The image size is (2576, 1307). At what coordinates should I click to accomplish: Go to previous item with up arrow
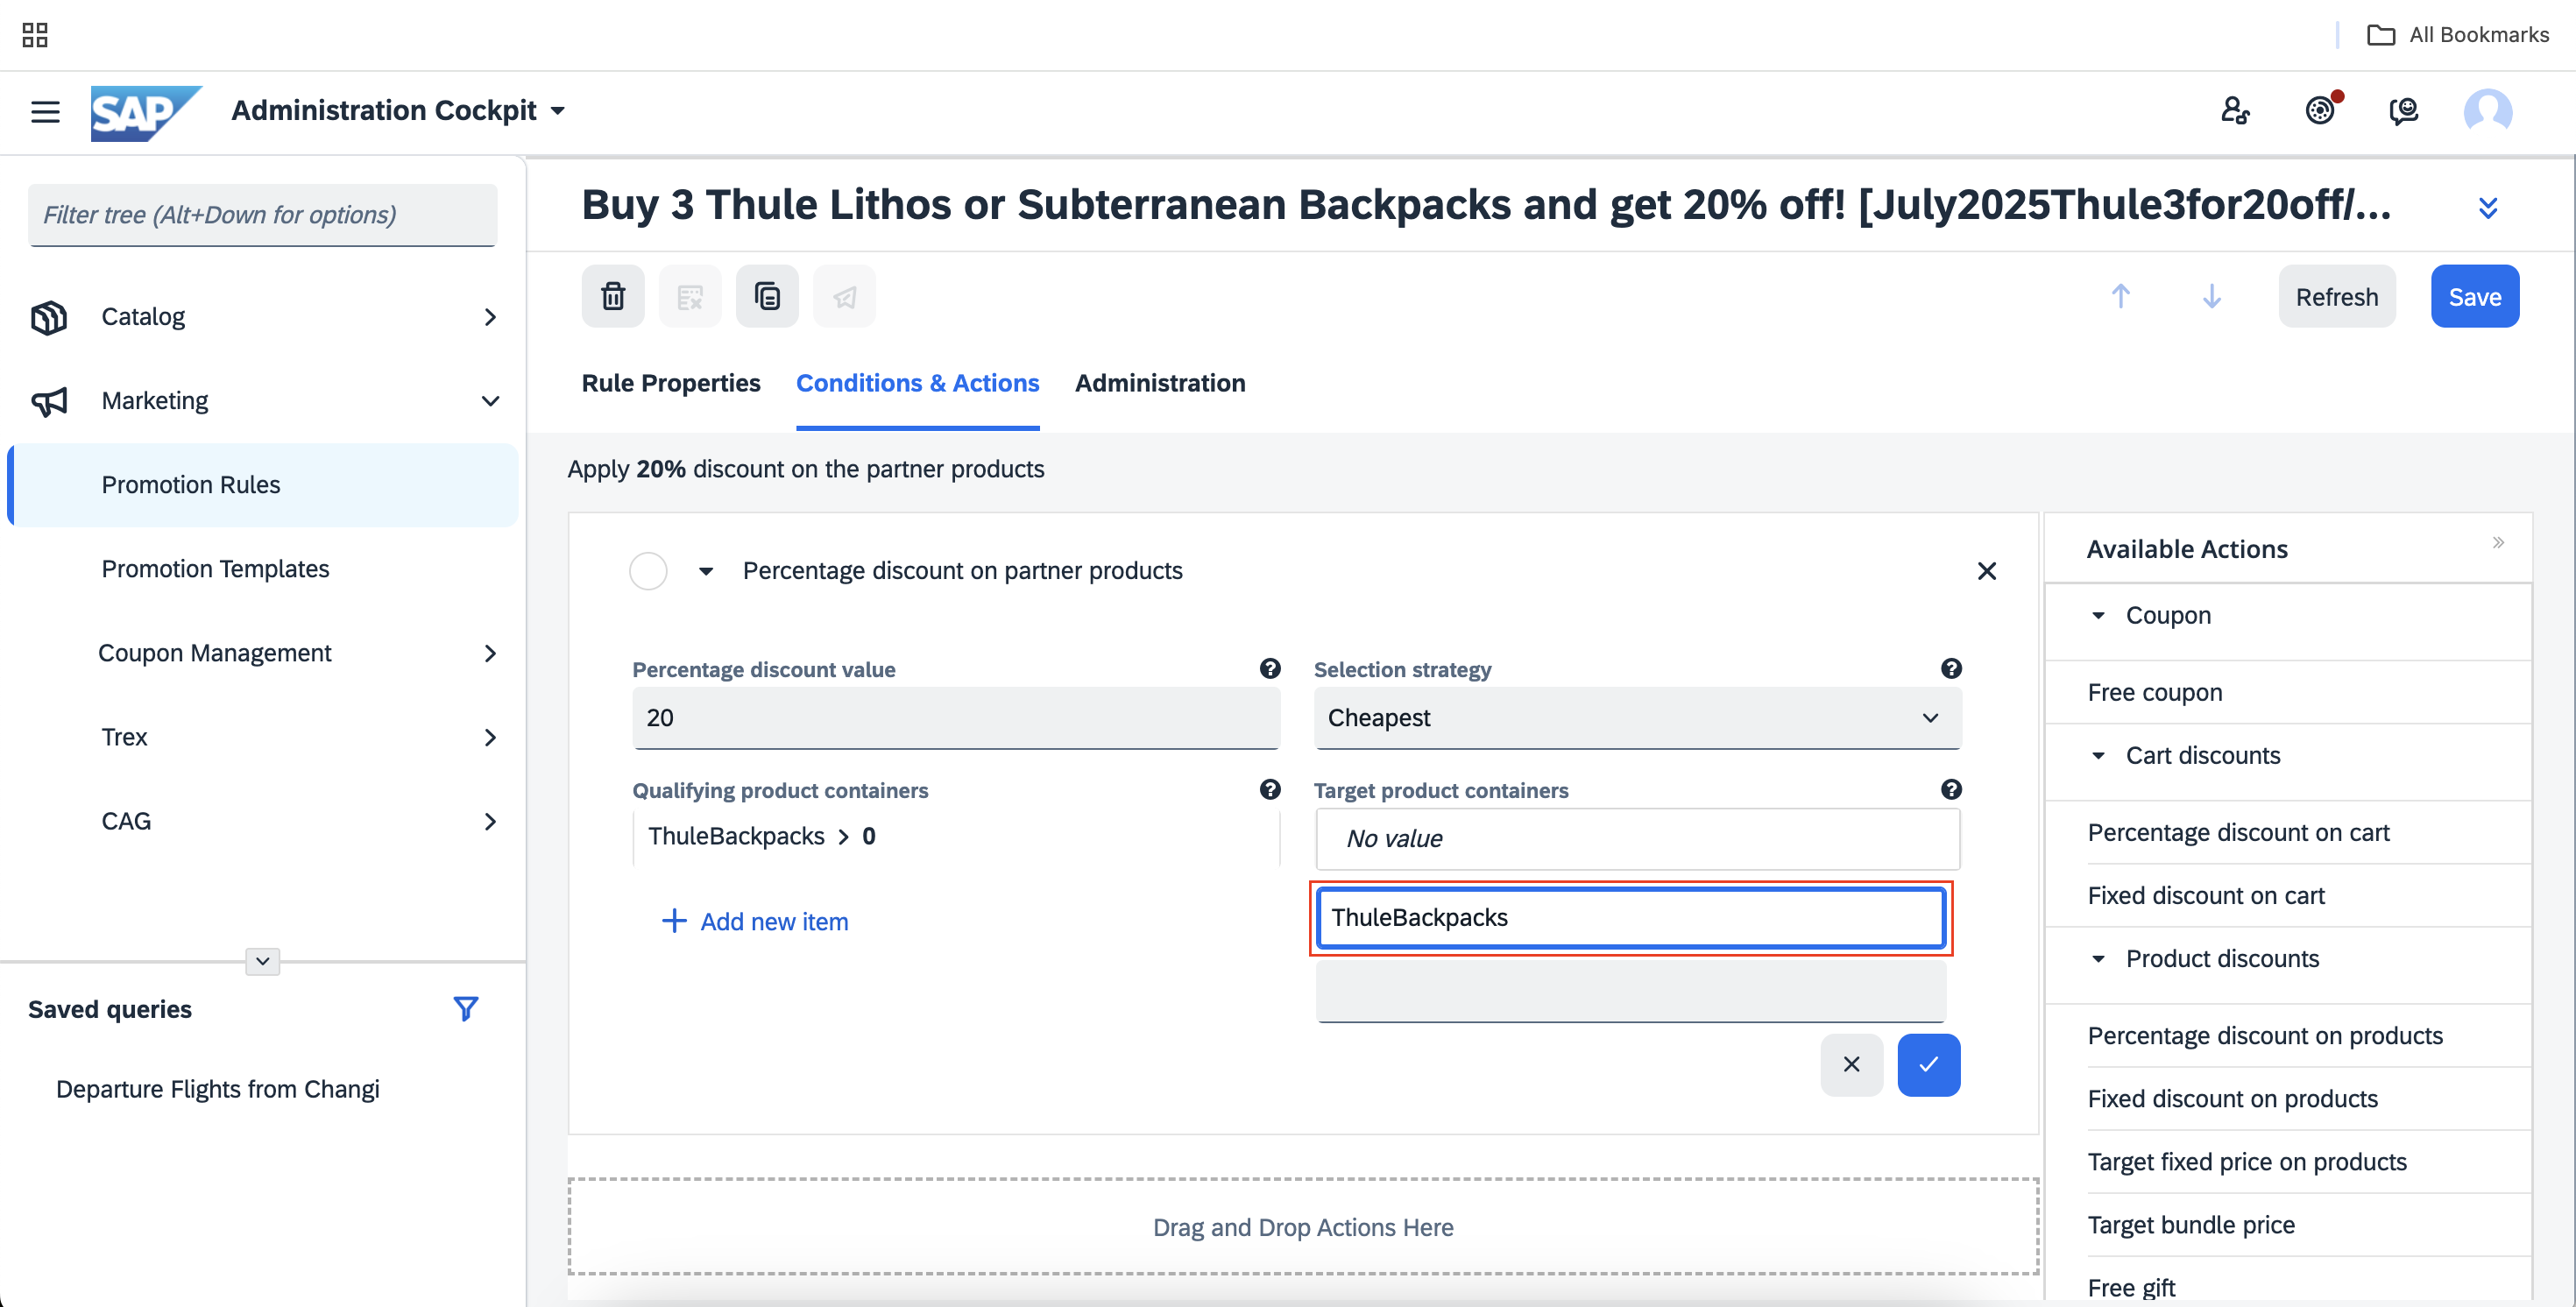[x=2121, y=296]
